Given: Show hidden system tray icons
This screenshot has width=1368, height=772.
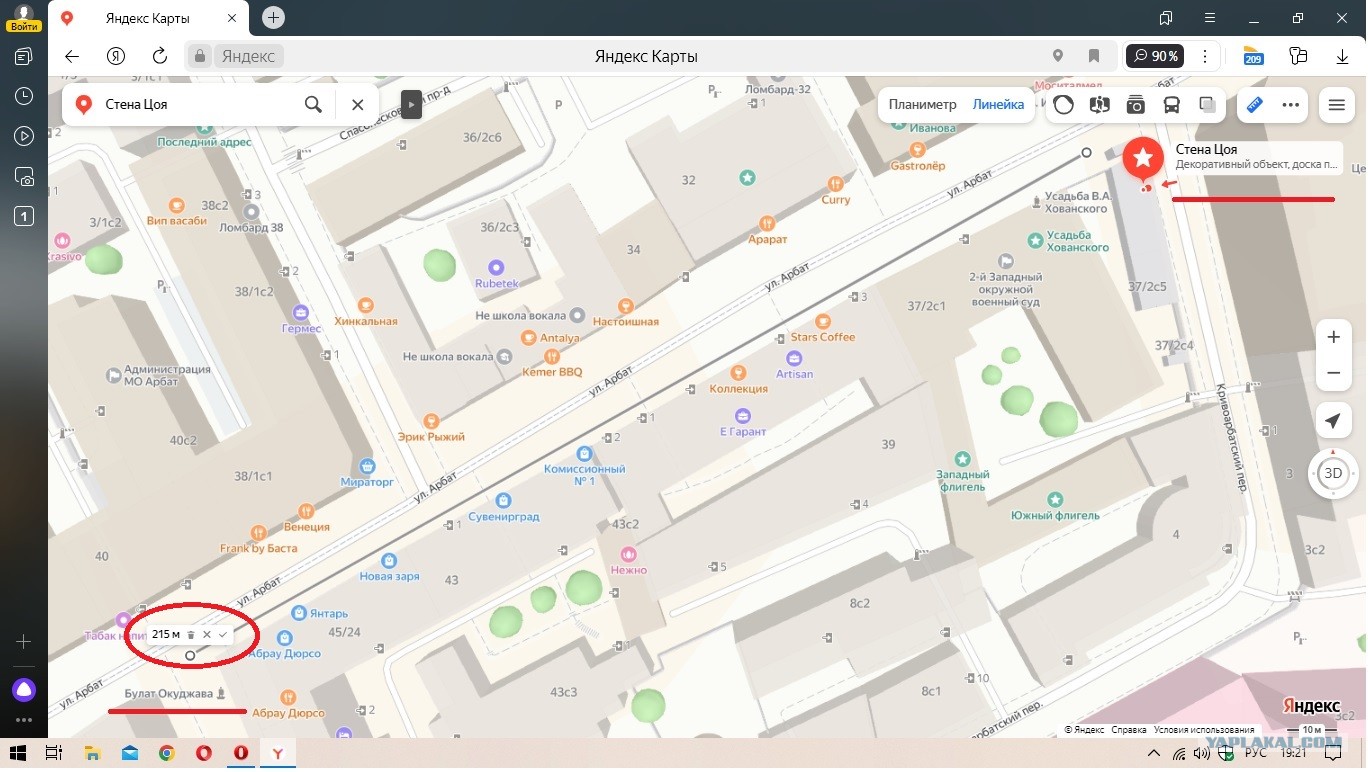Looking at the screenshot, I should click(1154, 753).
